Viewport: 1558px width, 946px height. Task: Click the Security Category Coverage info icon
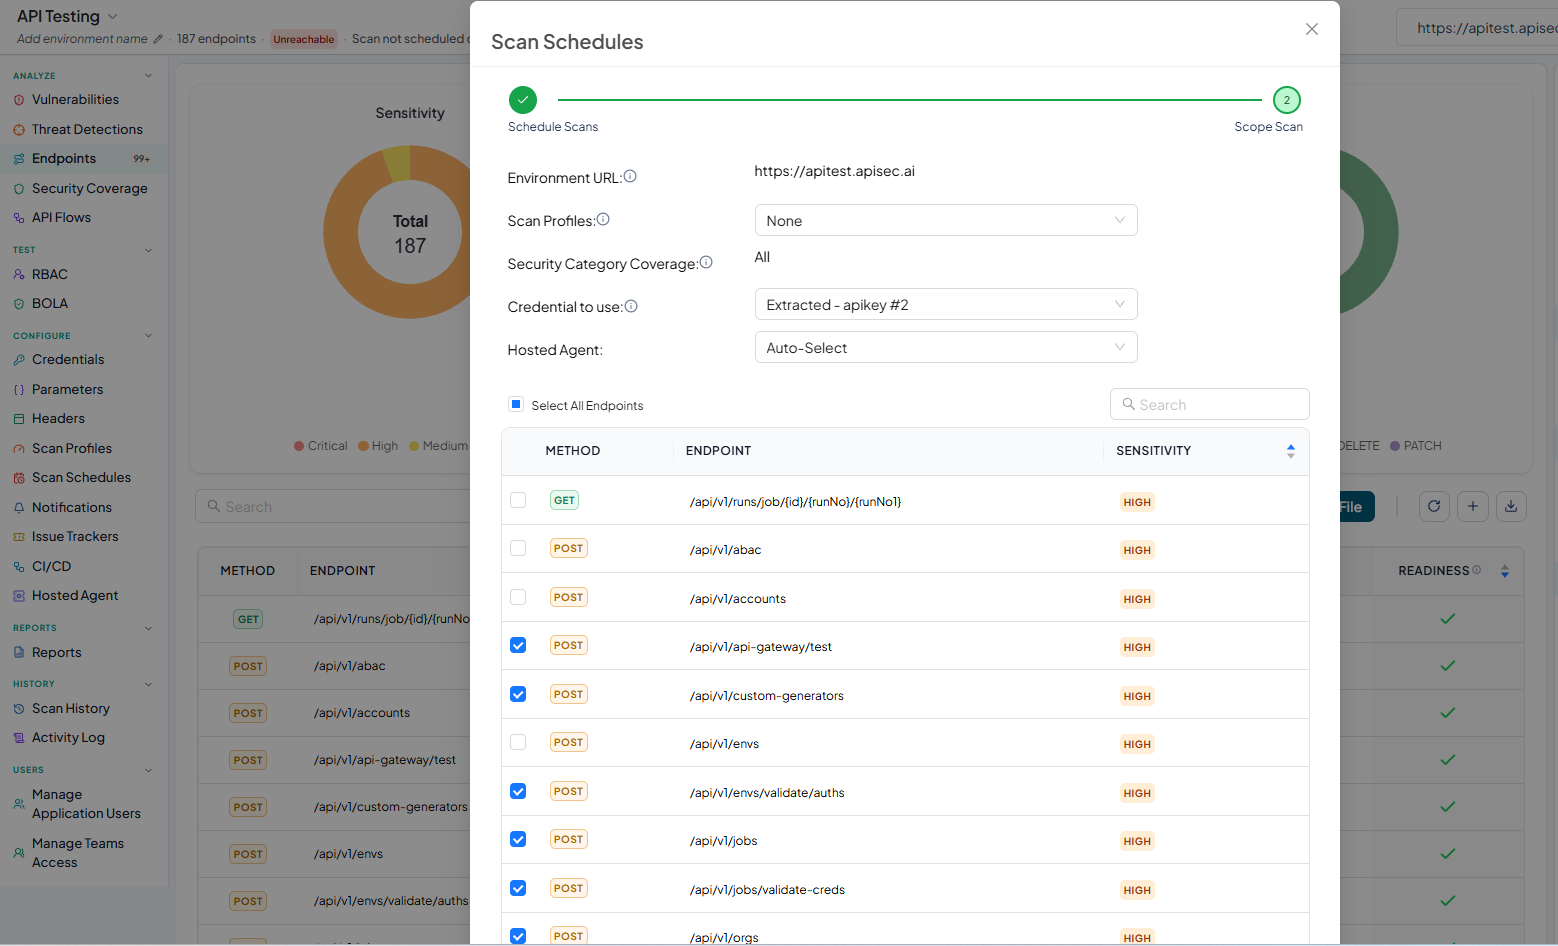click(x=706, y=262)
